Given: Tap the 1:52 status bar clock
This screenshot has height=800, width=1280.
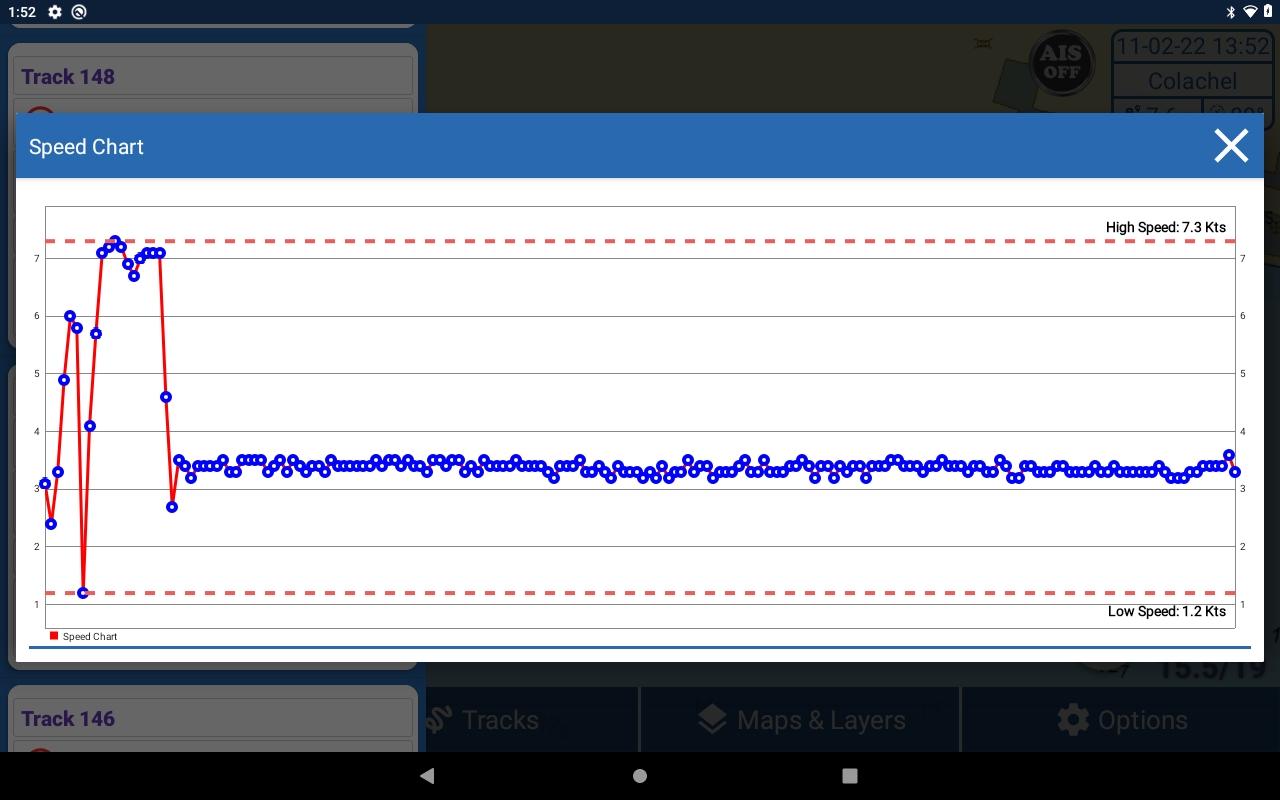Looking at the screenshot, I should click(x=20, y=12).
